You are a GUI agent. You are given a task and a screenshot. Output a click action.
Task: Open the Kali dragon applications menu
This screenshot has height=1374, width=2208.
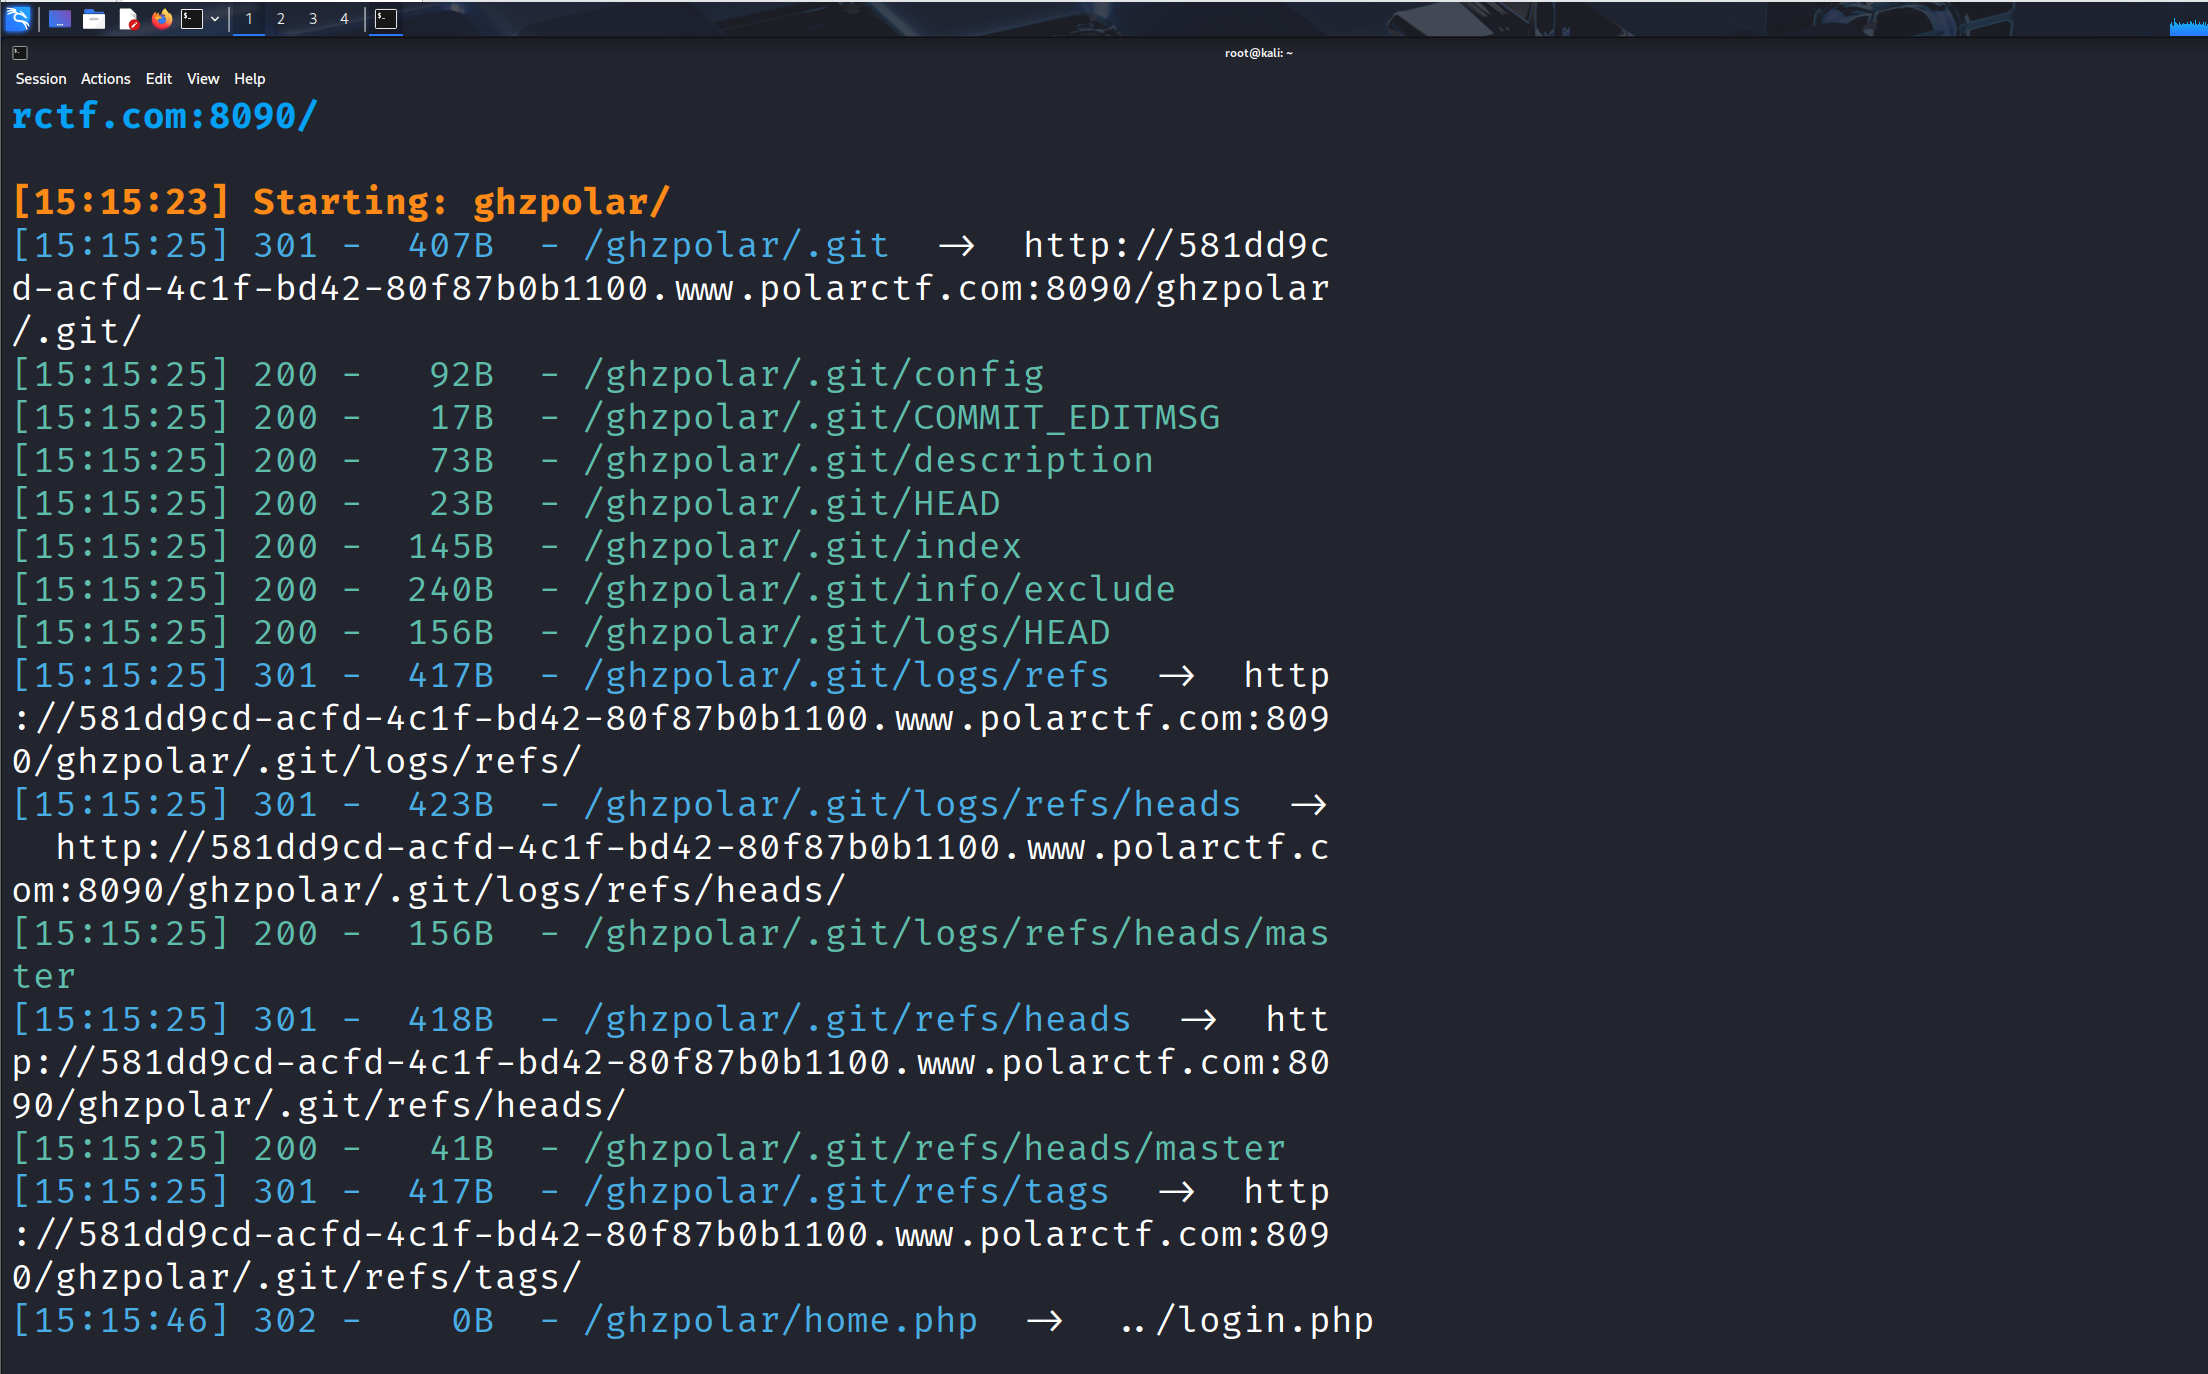click(x=18, y=18)
